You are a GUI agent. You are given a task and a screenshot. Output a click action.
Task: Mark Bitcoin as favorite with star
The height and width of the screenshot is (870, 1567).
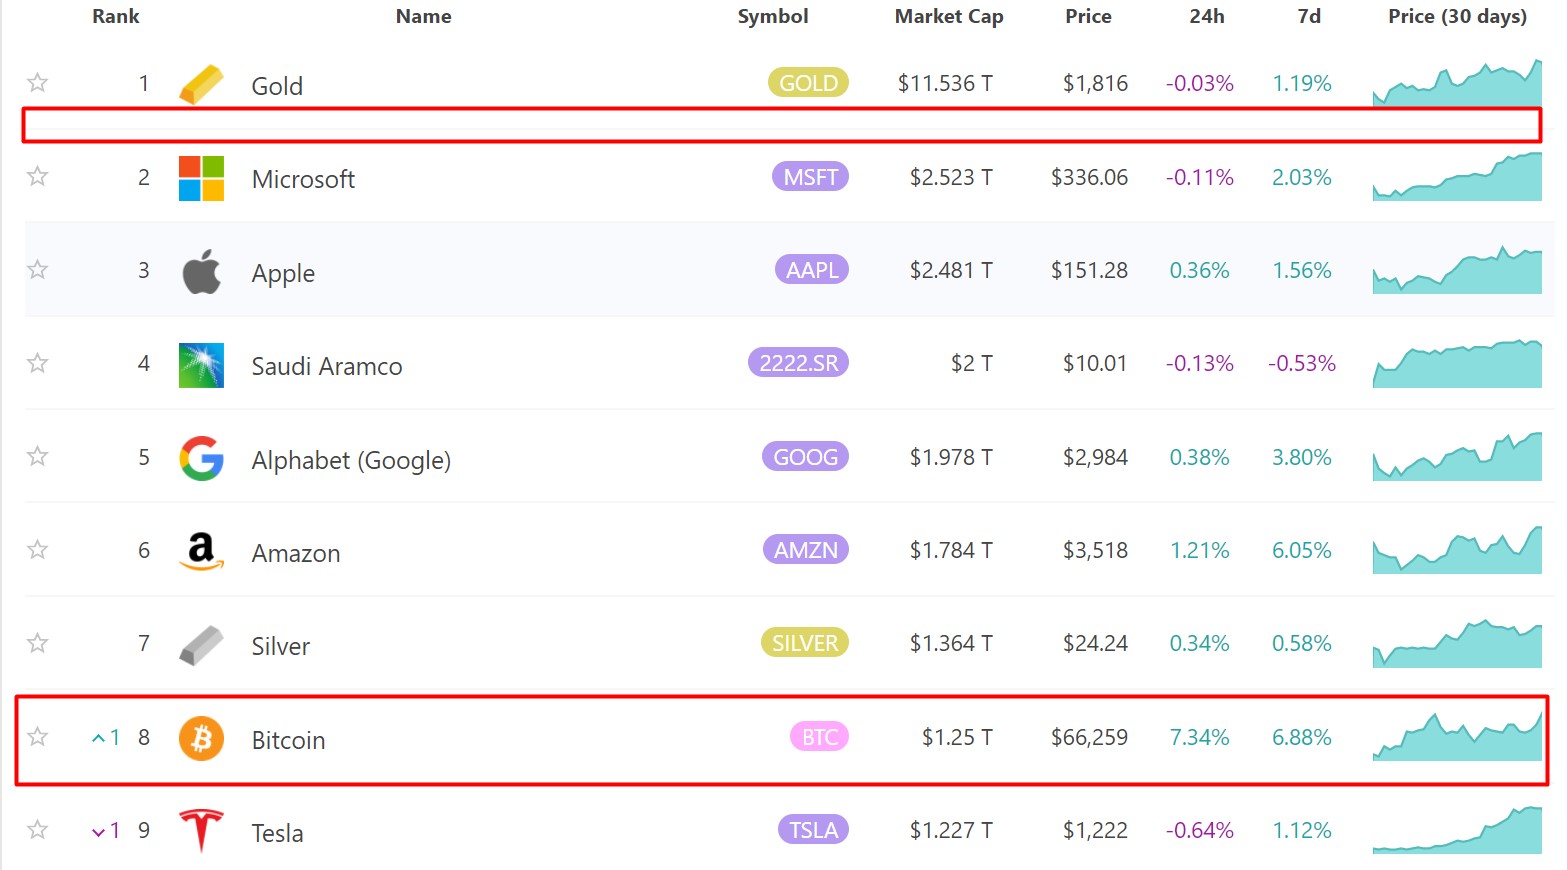(x=37, y=737)
